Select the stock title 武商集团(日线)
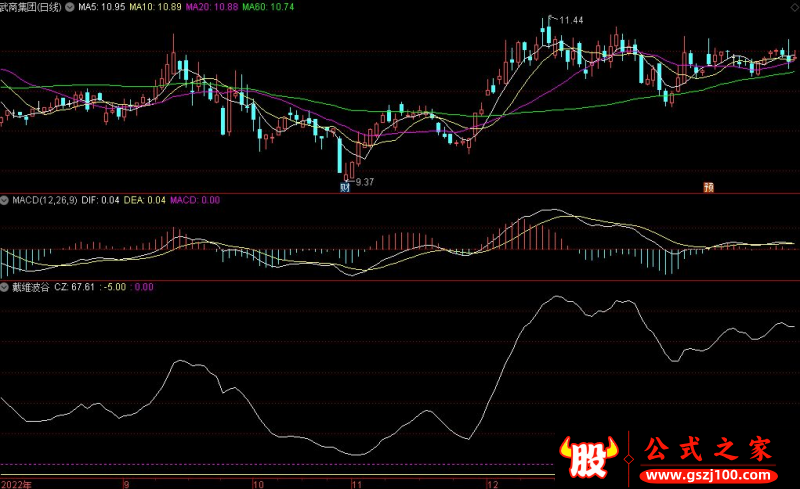Screen dimensions: 800x489 [x=31, y=7]
